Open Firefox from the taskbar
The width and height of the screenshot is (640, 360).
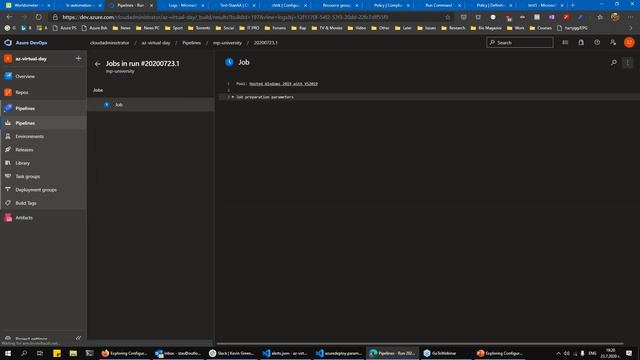(x=124, y=353)
